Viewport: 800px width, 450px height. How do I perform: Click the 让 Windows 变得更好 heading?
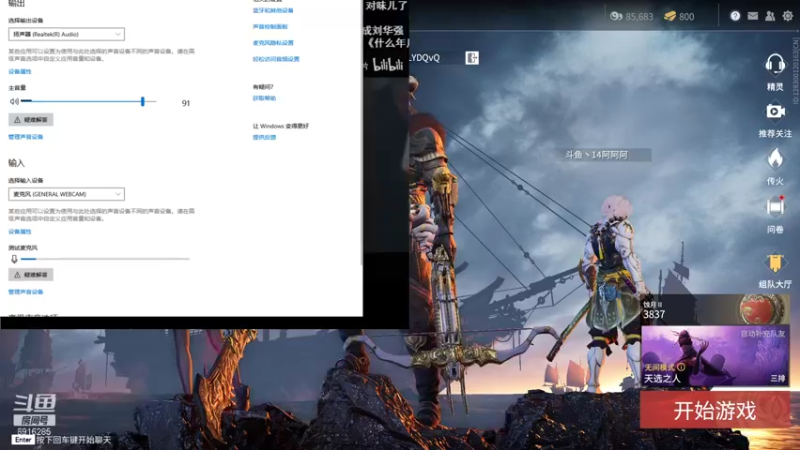click(x=281, y=126)
